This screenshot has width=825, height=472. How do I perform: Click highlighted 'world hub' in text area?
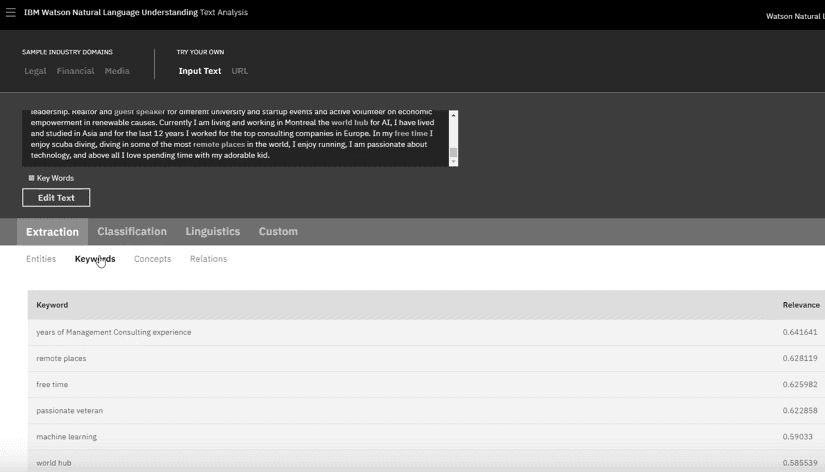coord(349,123)
